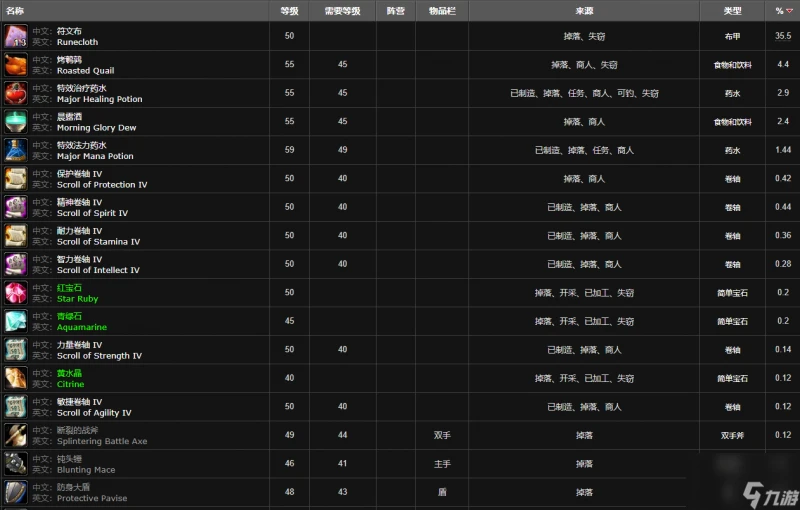Click the Major Healing Potion icon
Viewport: 800px width, 510px height.
(16, 94)
